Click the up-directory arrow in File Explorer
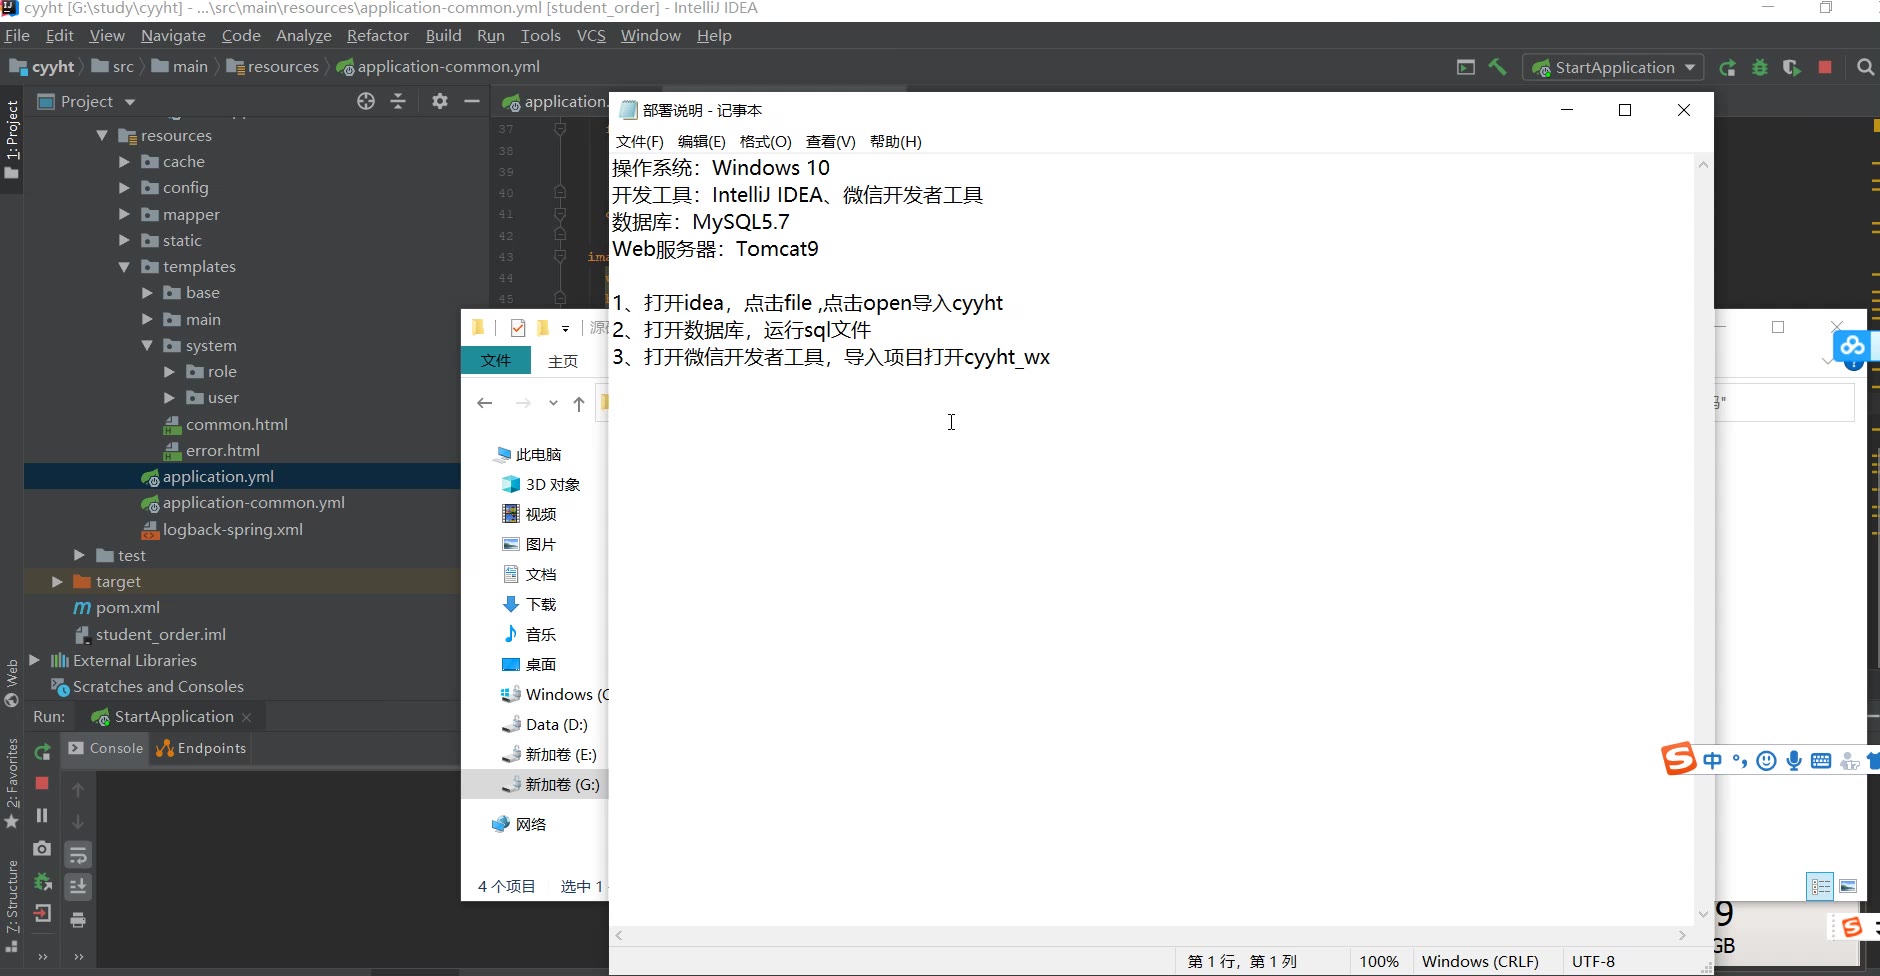The height and width of the screenshot is (976, 1880). click(579, 403)
